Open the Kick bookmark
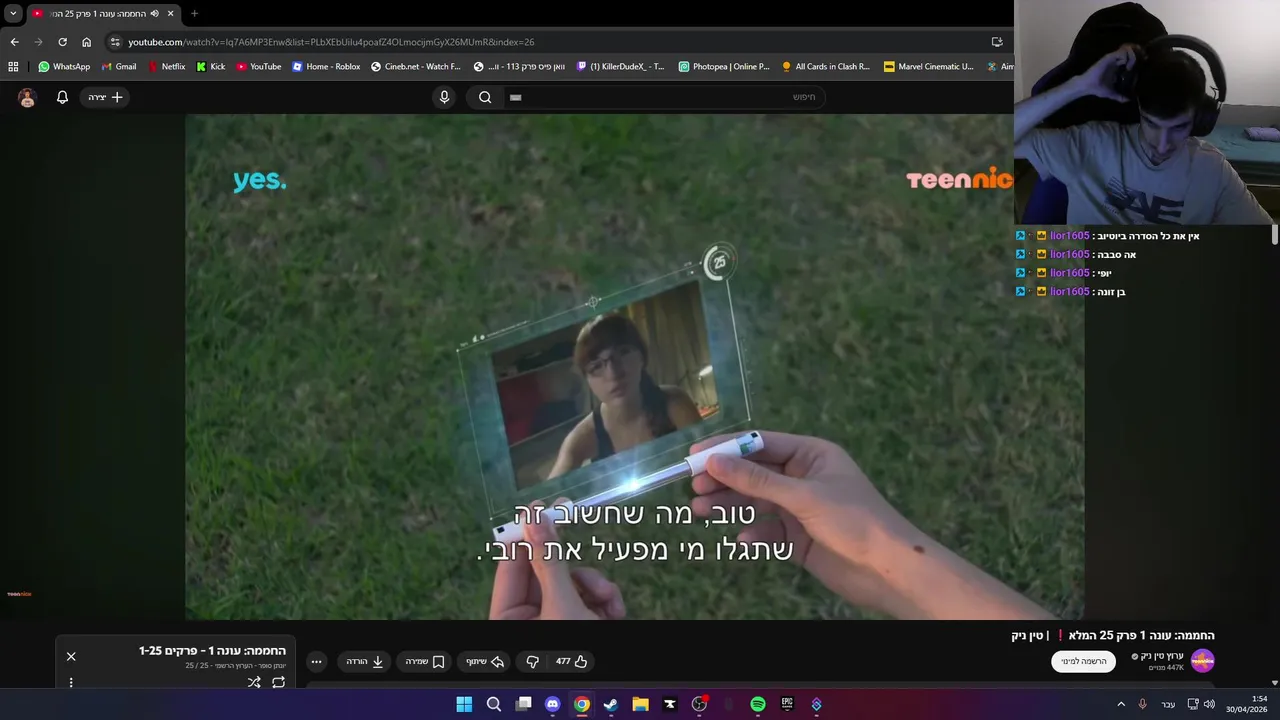The height and width of the screenshot is (720, 1280). coord(211,67)
